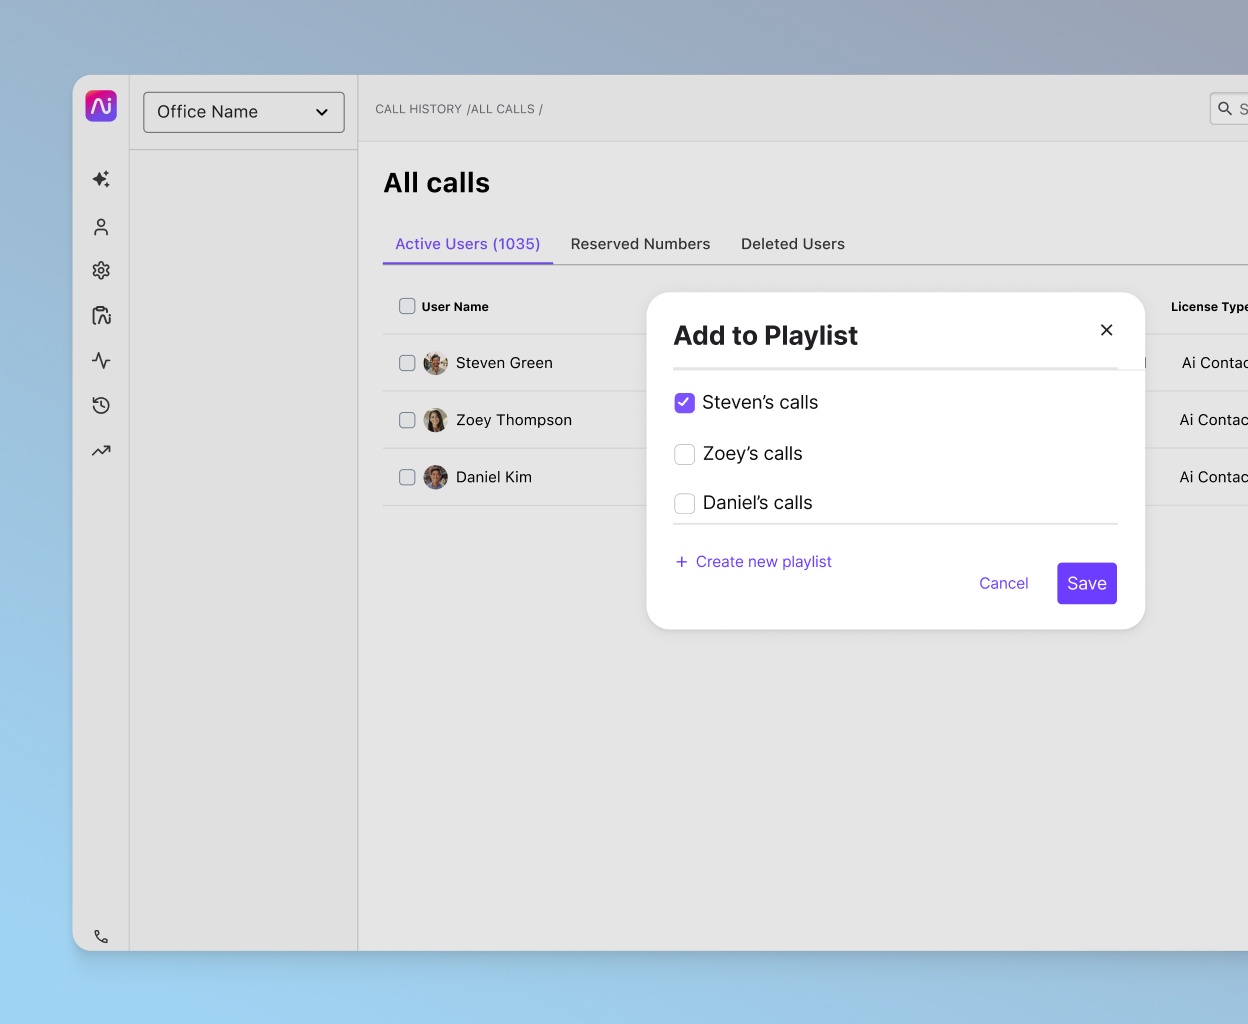The width and height of the screenshot is (1248, 1024).
Task: Click the analytics trending-arrow icon
Action: point(101,450)
